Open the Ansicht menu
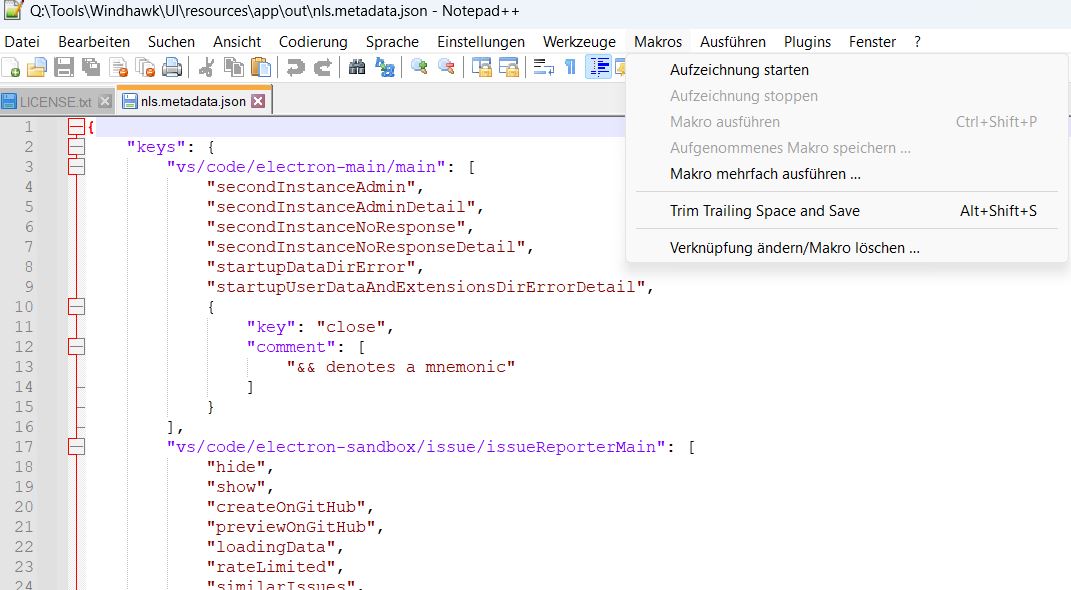1071x590 pixels. 236,42
